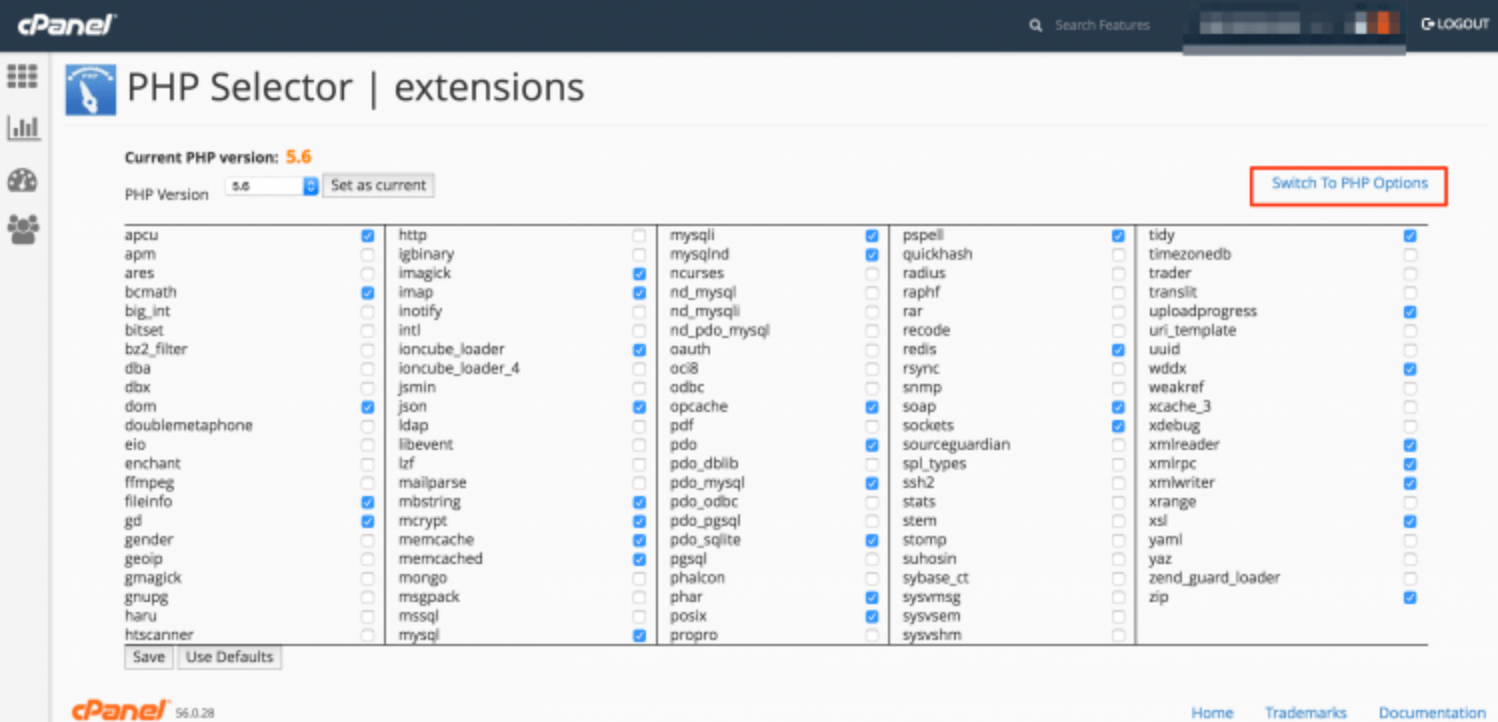
Task: Open the Trademarks footer link
Action: pos(1305,713)
